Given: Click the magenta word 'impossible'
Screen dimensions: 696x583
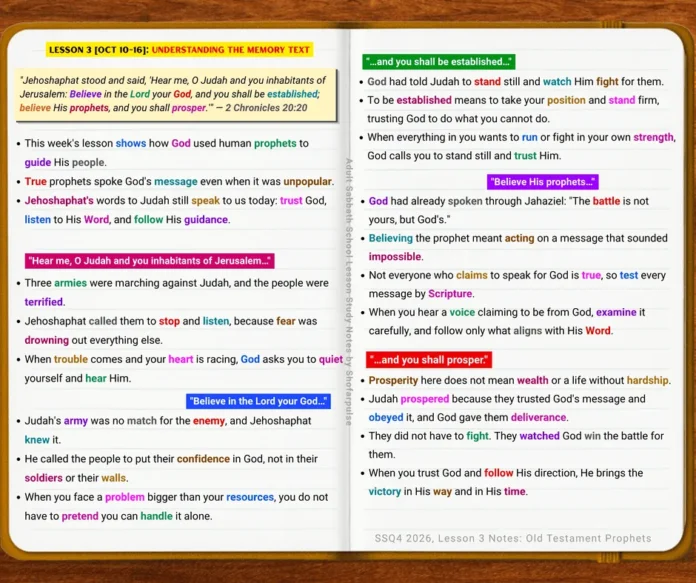Looking at the screenshot, I should (395, 257).
